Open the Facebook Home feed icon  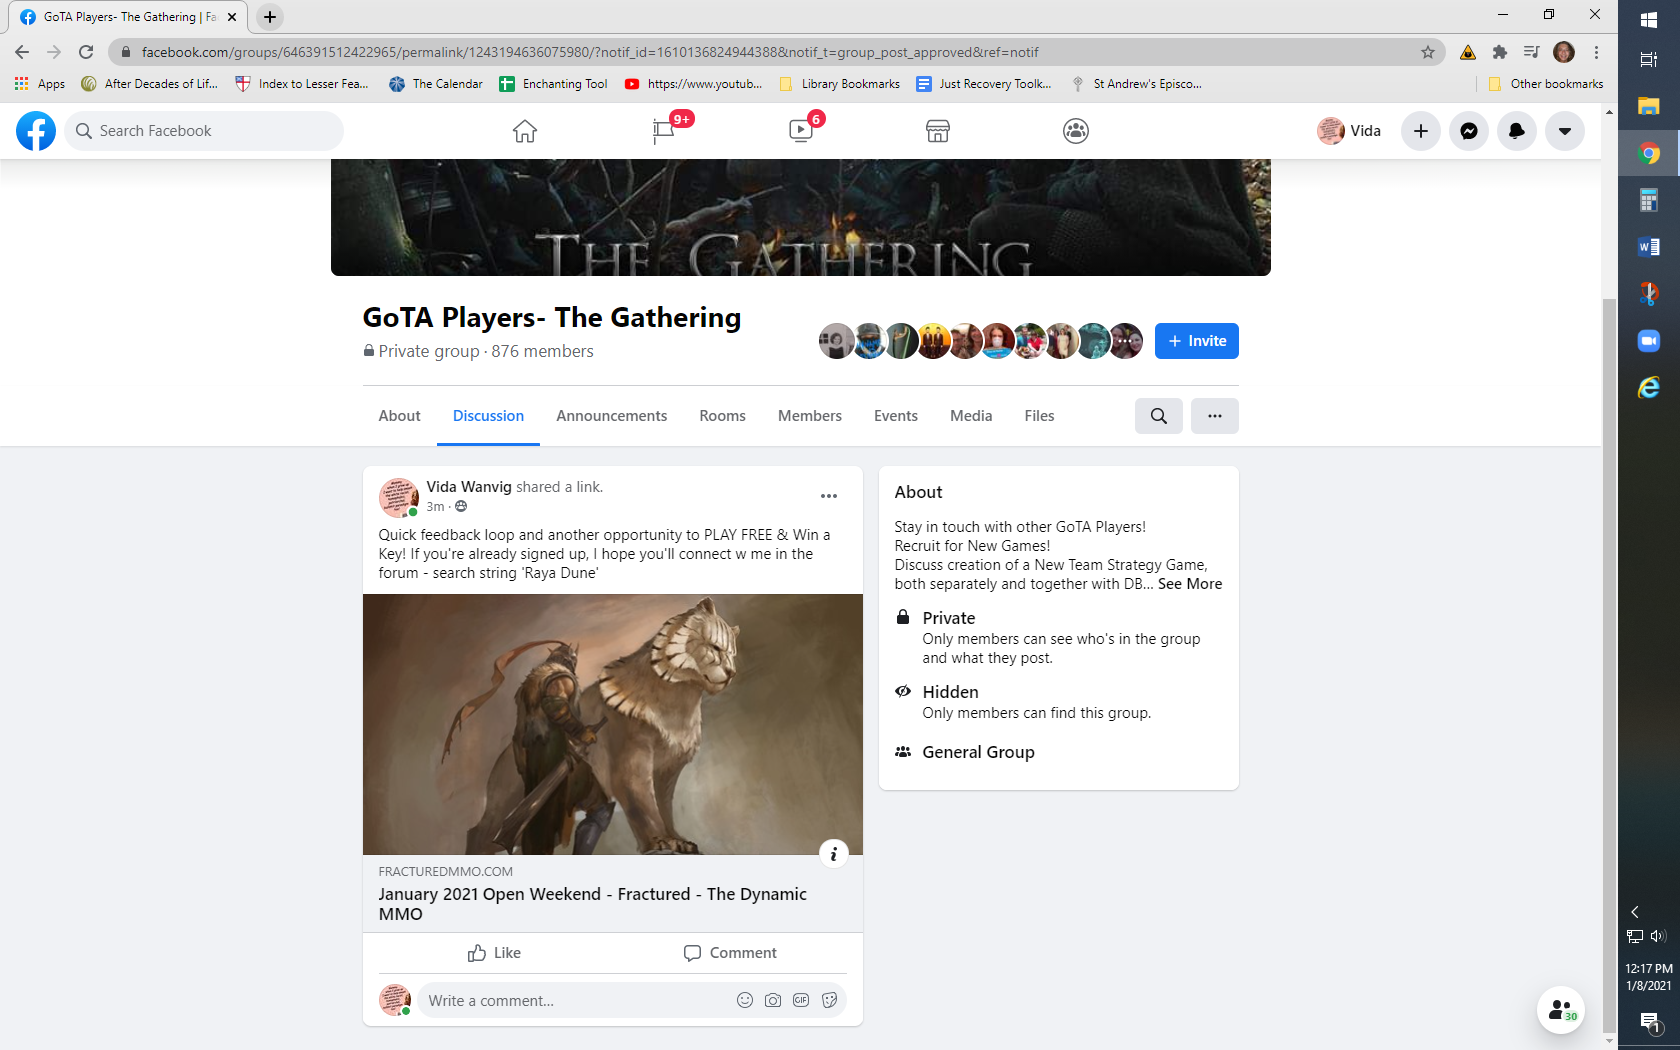pyautogui.click(x=525, y=131)
